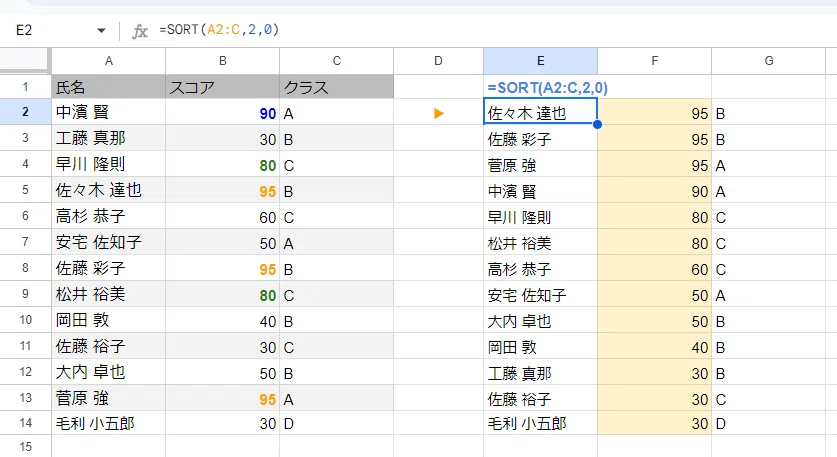Viewport: 837px width, 457px height.
Task: Click cell A9 with 松井 裕美
Action: [x=108, y=294]
